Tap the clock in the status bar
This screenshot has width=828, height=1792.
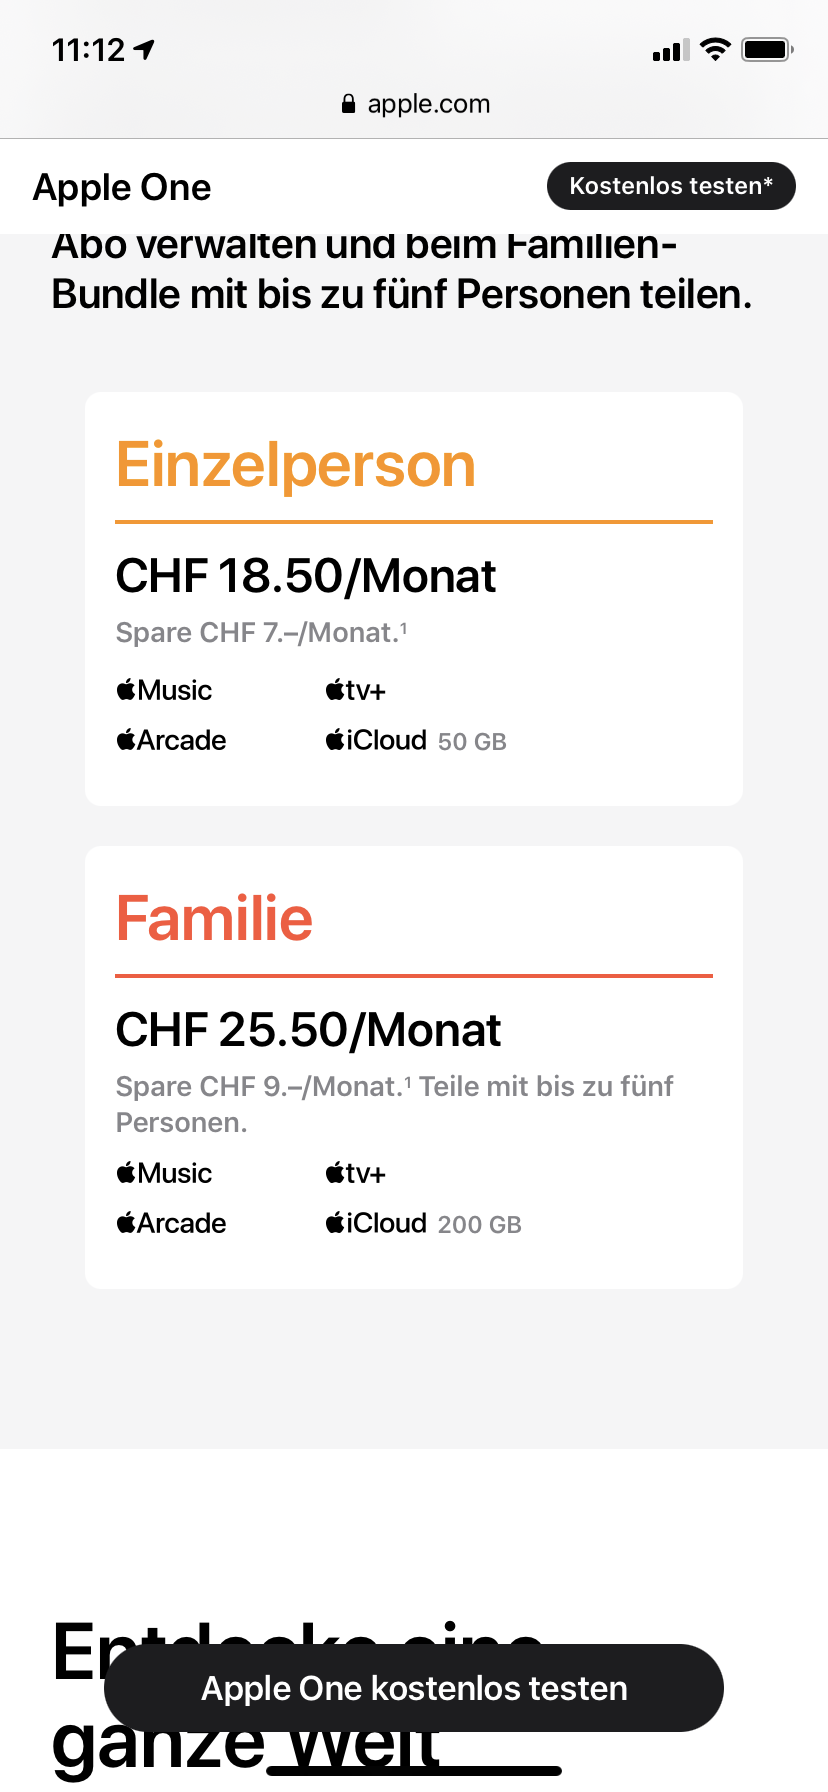click(x=88, y=50)
